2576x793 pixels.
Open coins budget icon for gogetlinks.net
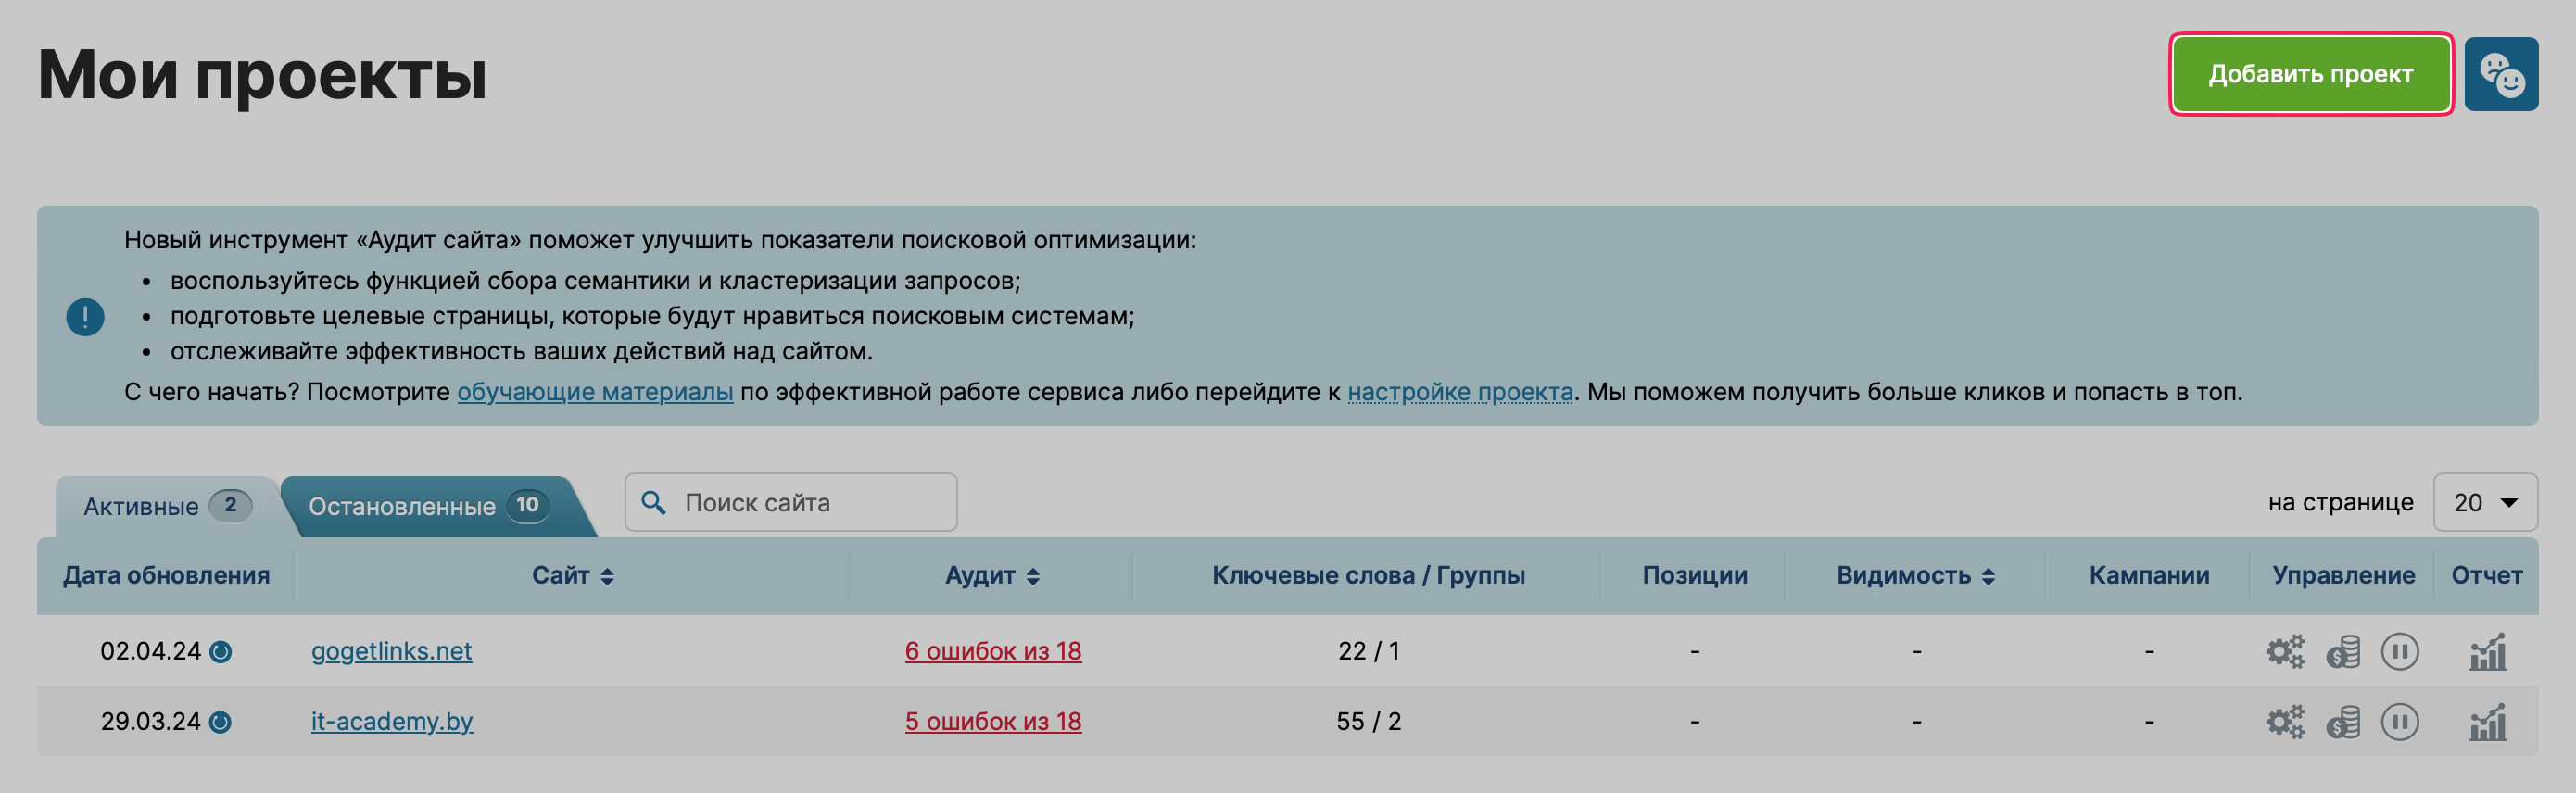pyautogui.click(x=2343, y=651)
